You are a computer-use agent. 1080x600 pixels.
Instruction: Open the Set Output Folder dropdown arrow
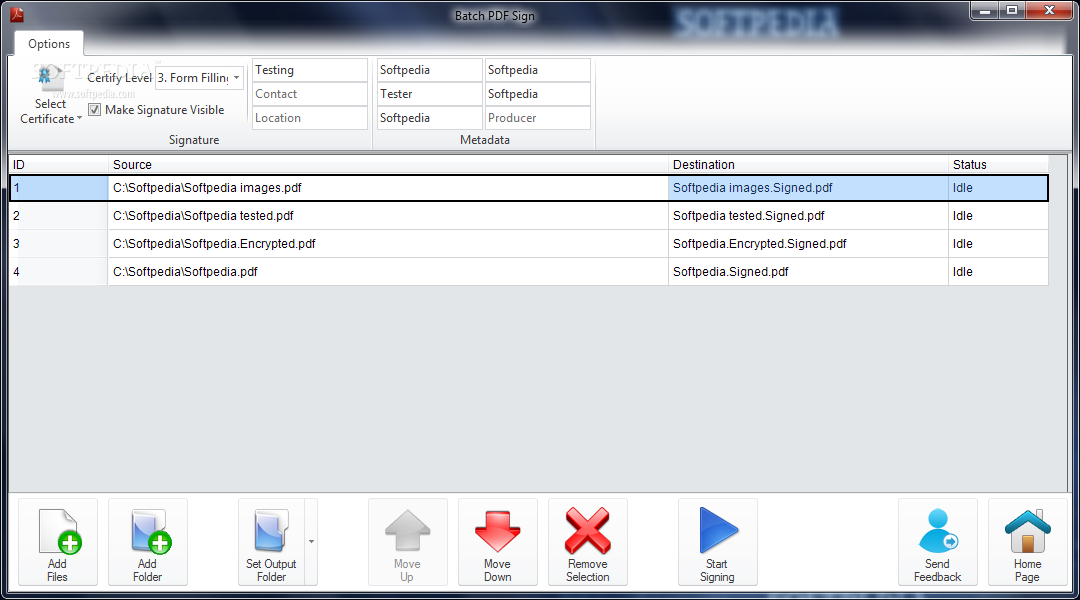tap(311, 541)
